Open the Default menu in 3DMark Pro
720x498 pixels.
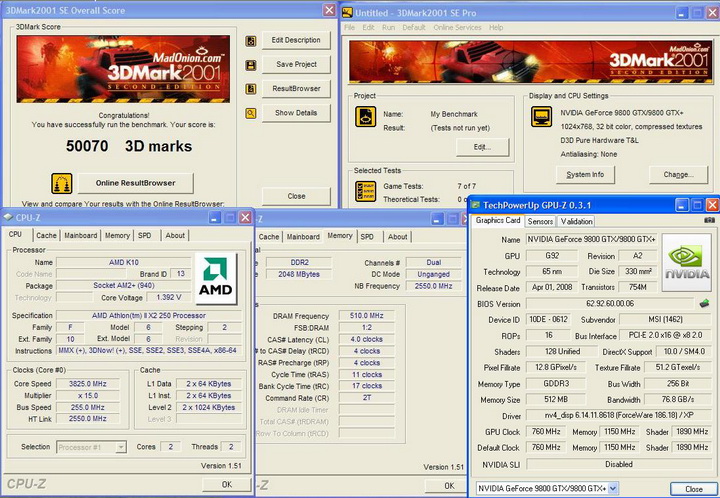(414, 28)
